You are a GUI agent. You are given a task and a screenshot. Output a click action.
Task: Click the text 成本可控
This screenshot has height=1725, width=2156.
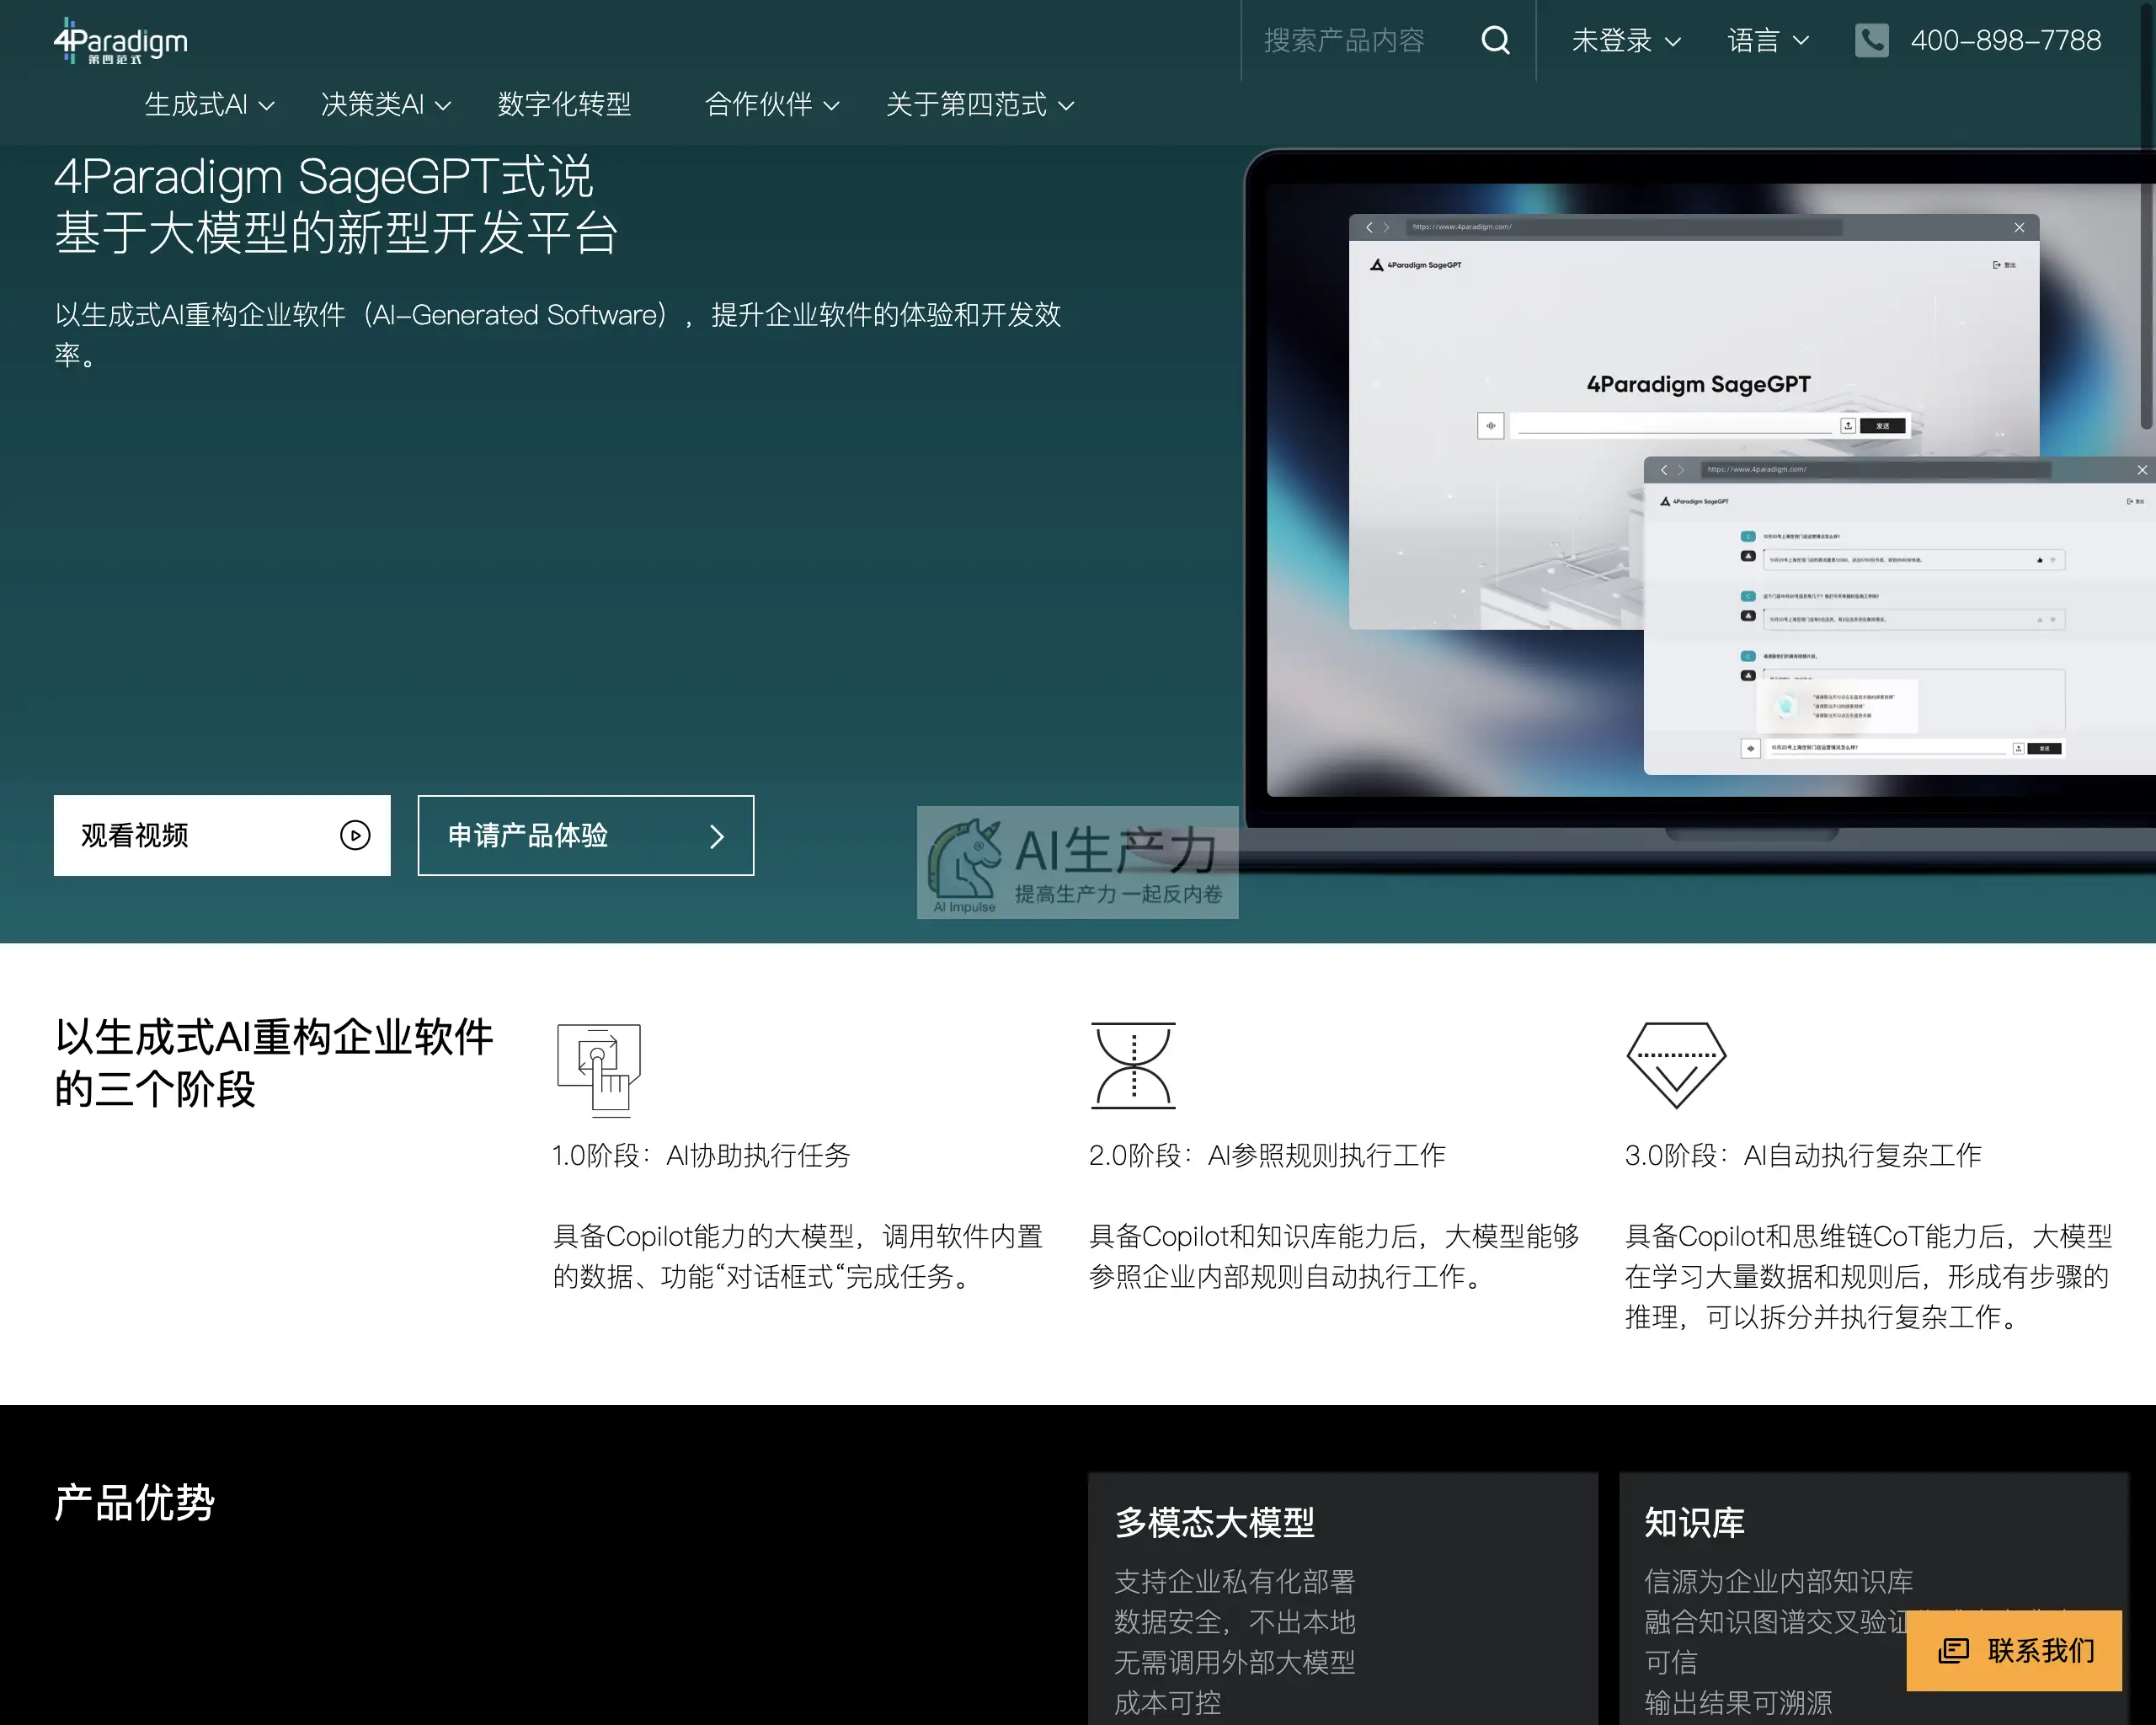pyautogui.click(x=1168, y=1702)
